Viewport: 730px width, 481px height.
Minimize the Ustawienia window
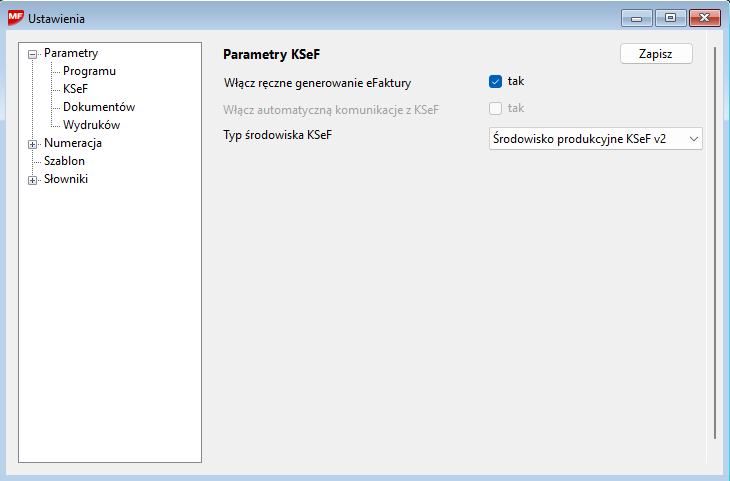636,18
